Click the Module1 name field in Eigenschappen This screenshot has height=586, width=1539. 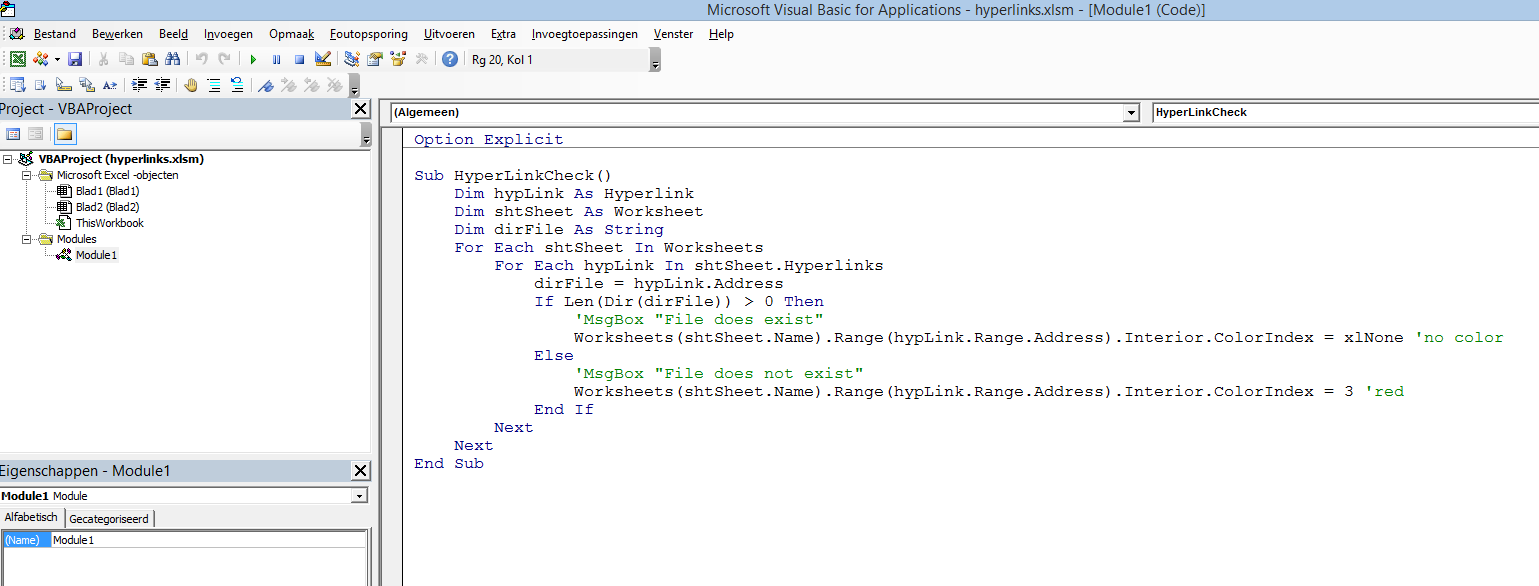(x=208, y=540)
